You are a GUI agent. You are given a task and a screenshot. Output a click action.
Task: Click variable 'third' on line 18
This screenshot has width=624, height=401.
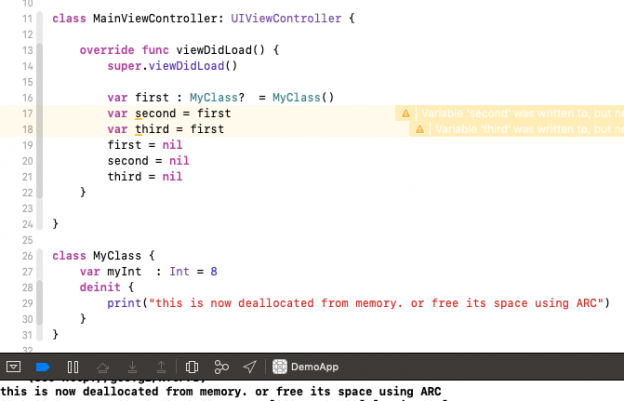(152, 129)
